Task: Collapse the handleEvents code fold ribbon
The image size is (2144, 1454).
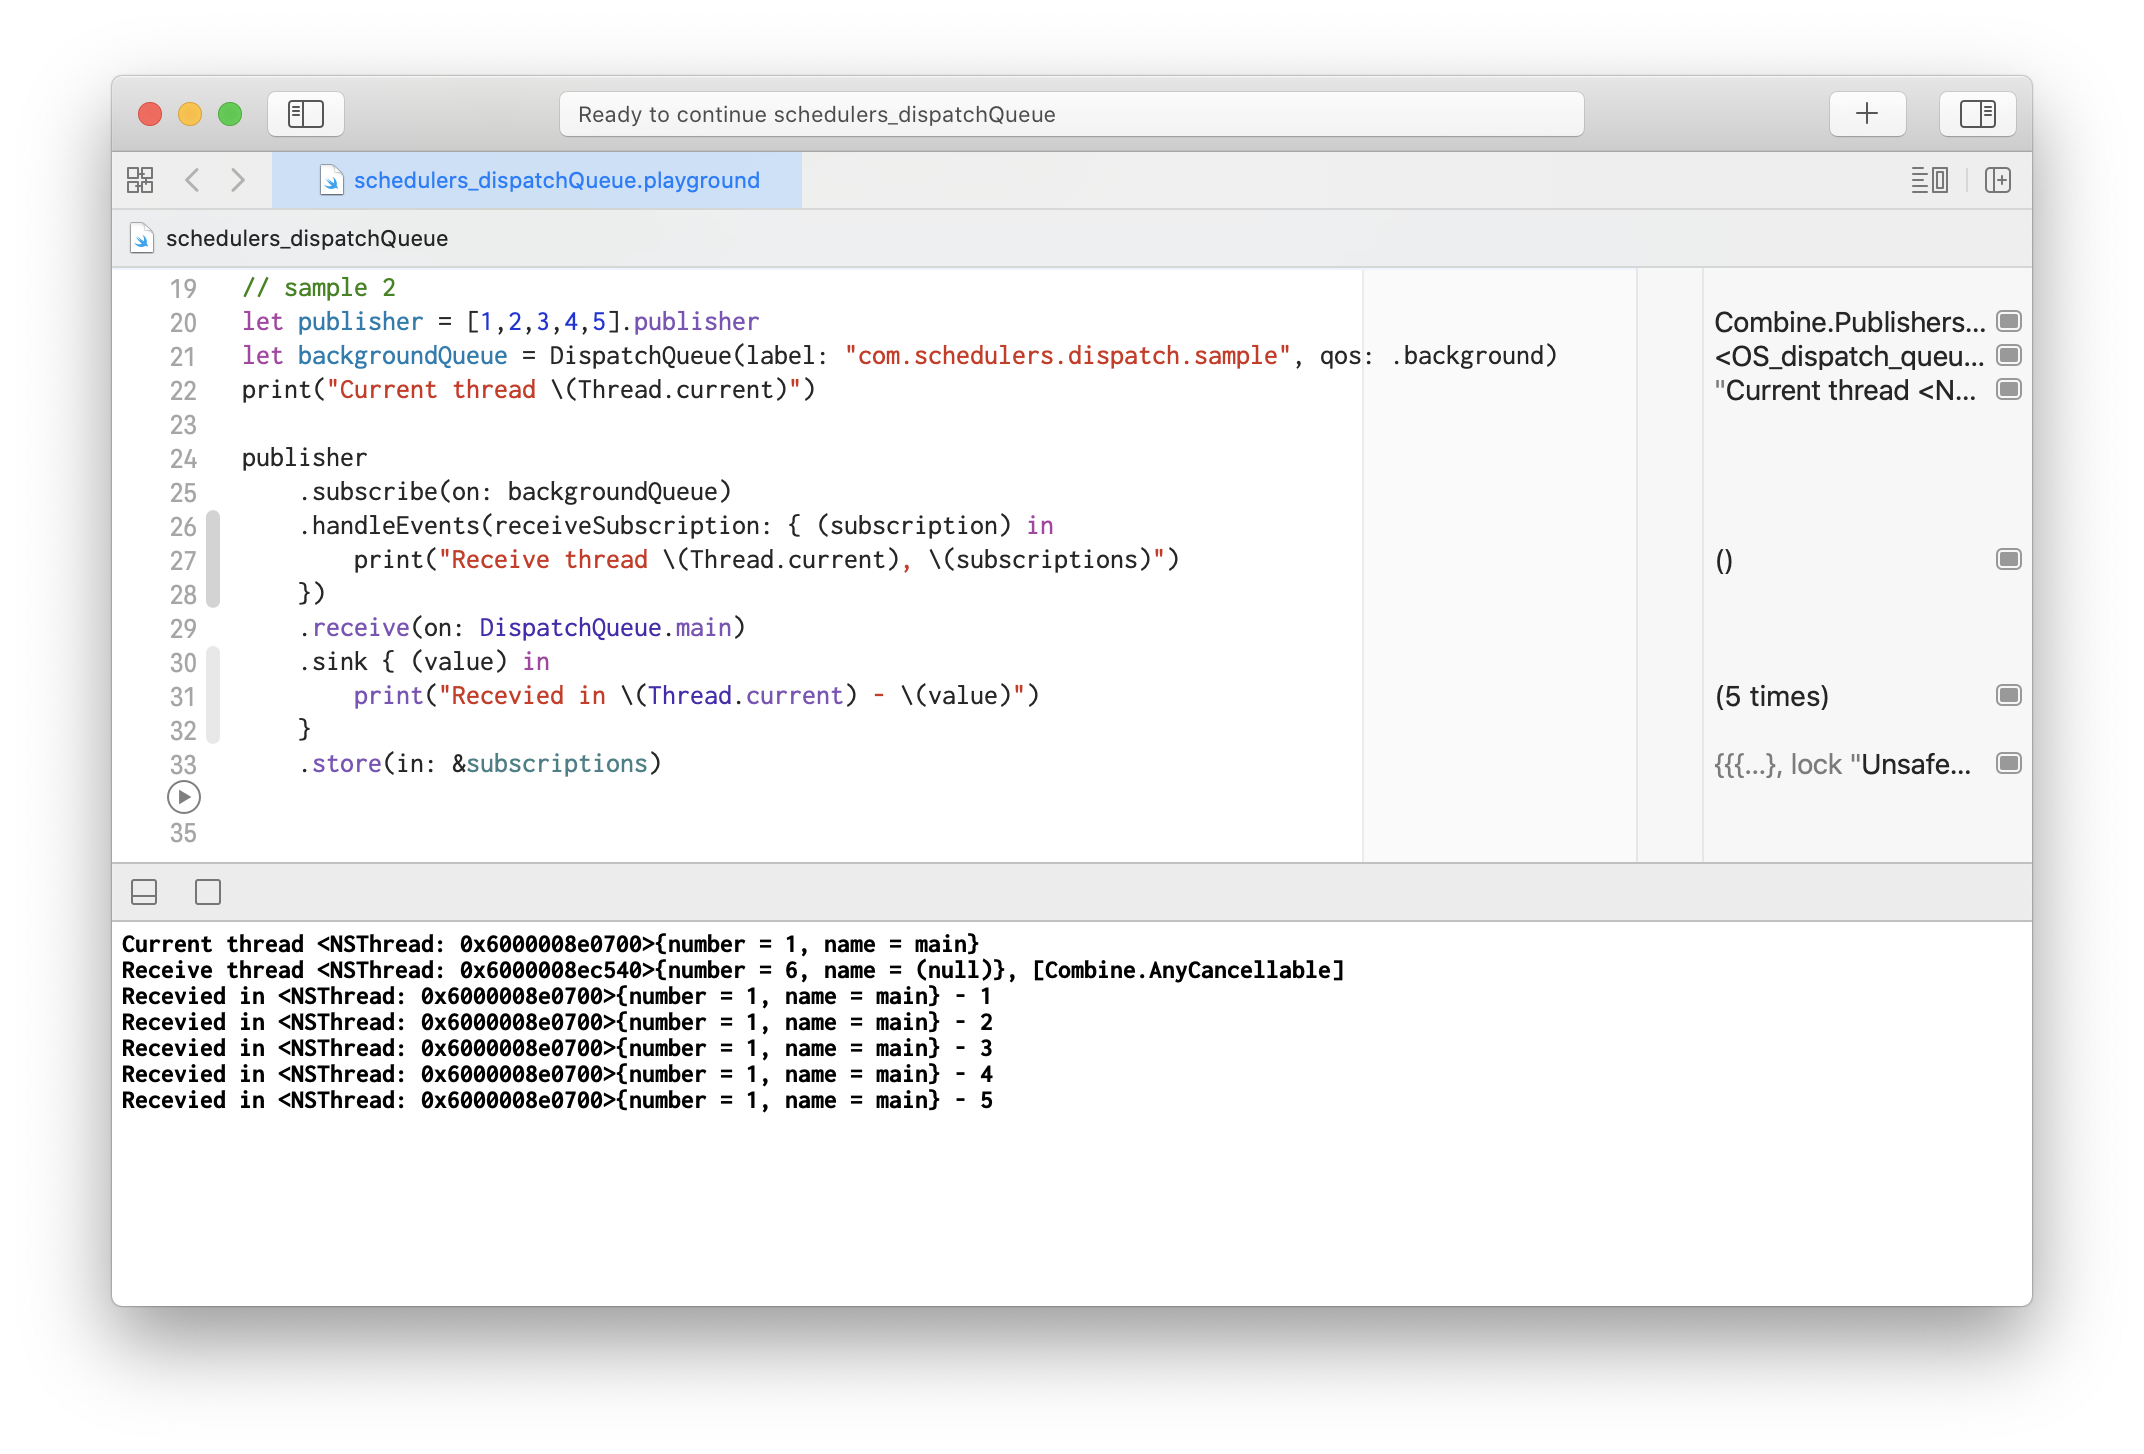Action: 213,559
